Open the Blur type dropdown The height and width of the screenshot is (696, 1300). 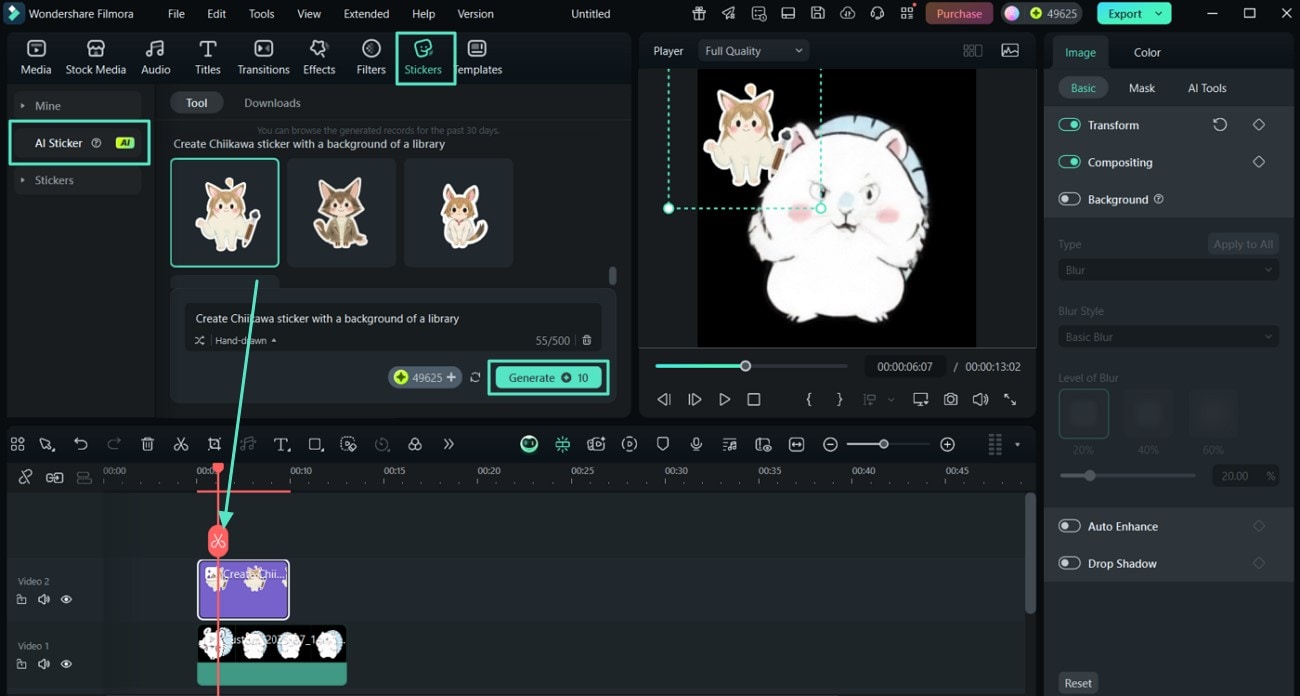(1168, 270)
